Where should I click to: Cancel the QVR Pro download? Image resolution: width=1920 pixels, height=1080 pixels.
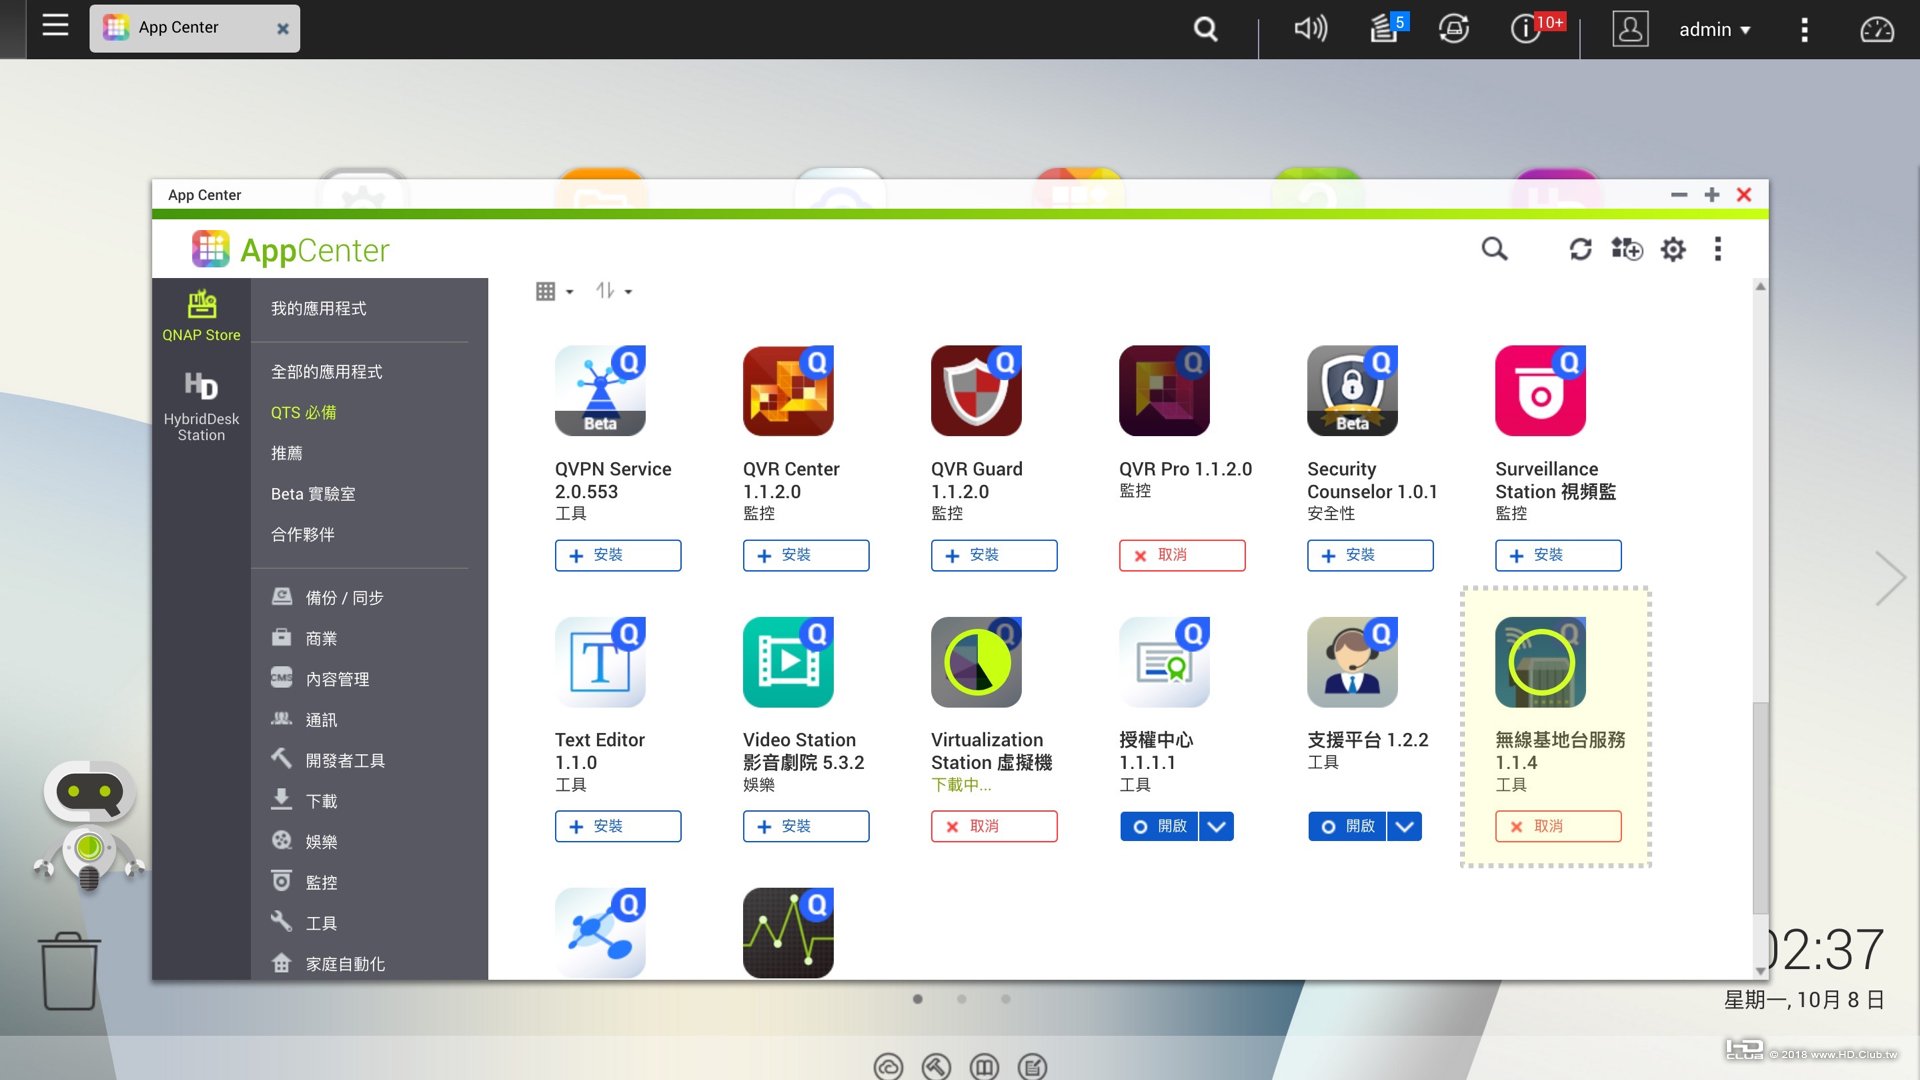pos(1182,555)
